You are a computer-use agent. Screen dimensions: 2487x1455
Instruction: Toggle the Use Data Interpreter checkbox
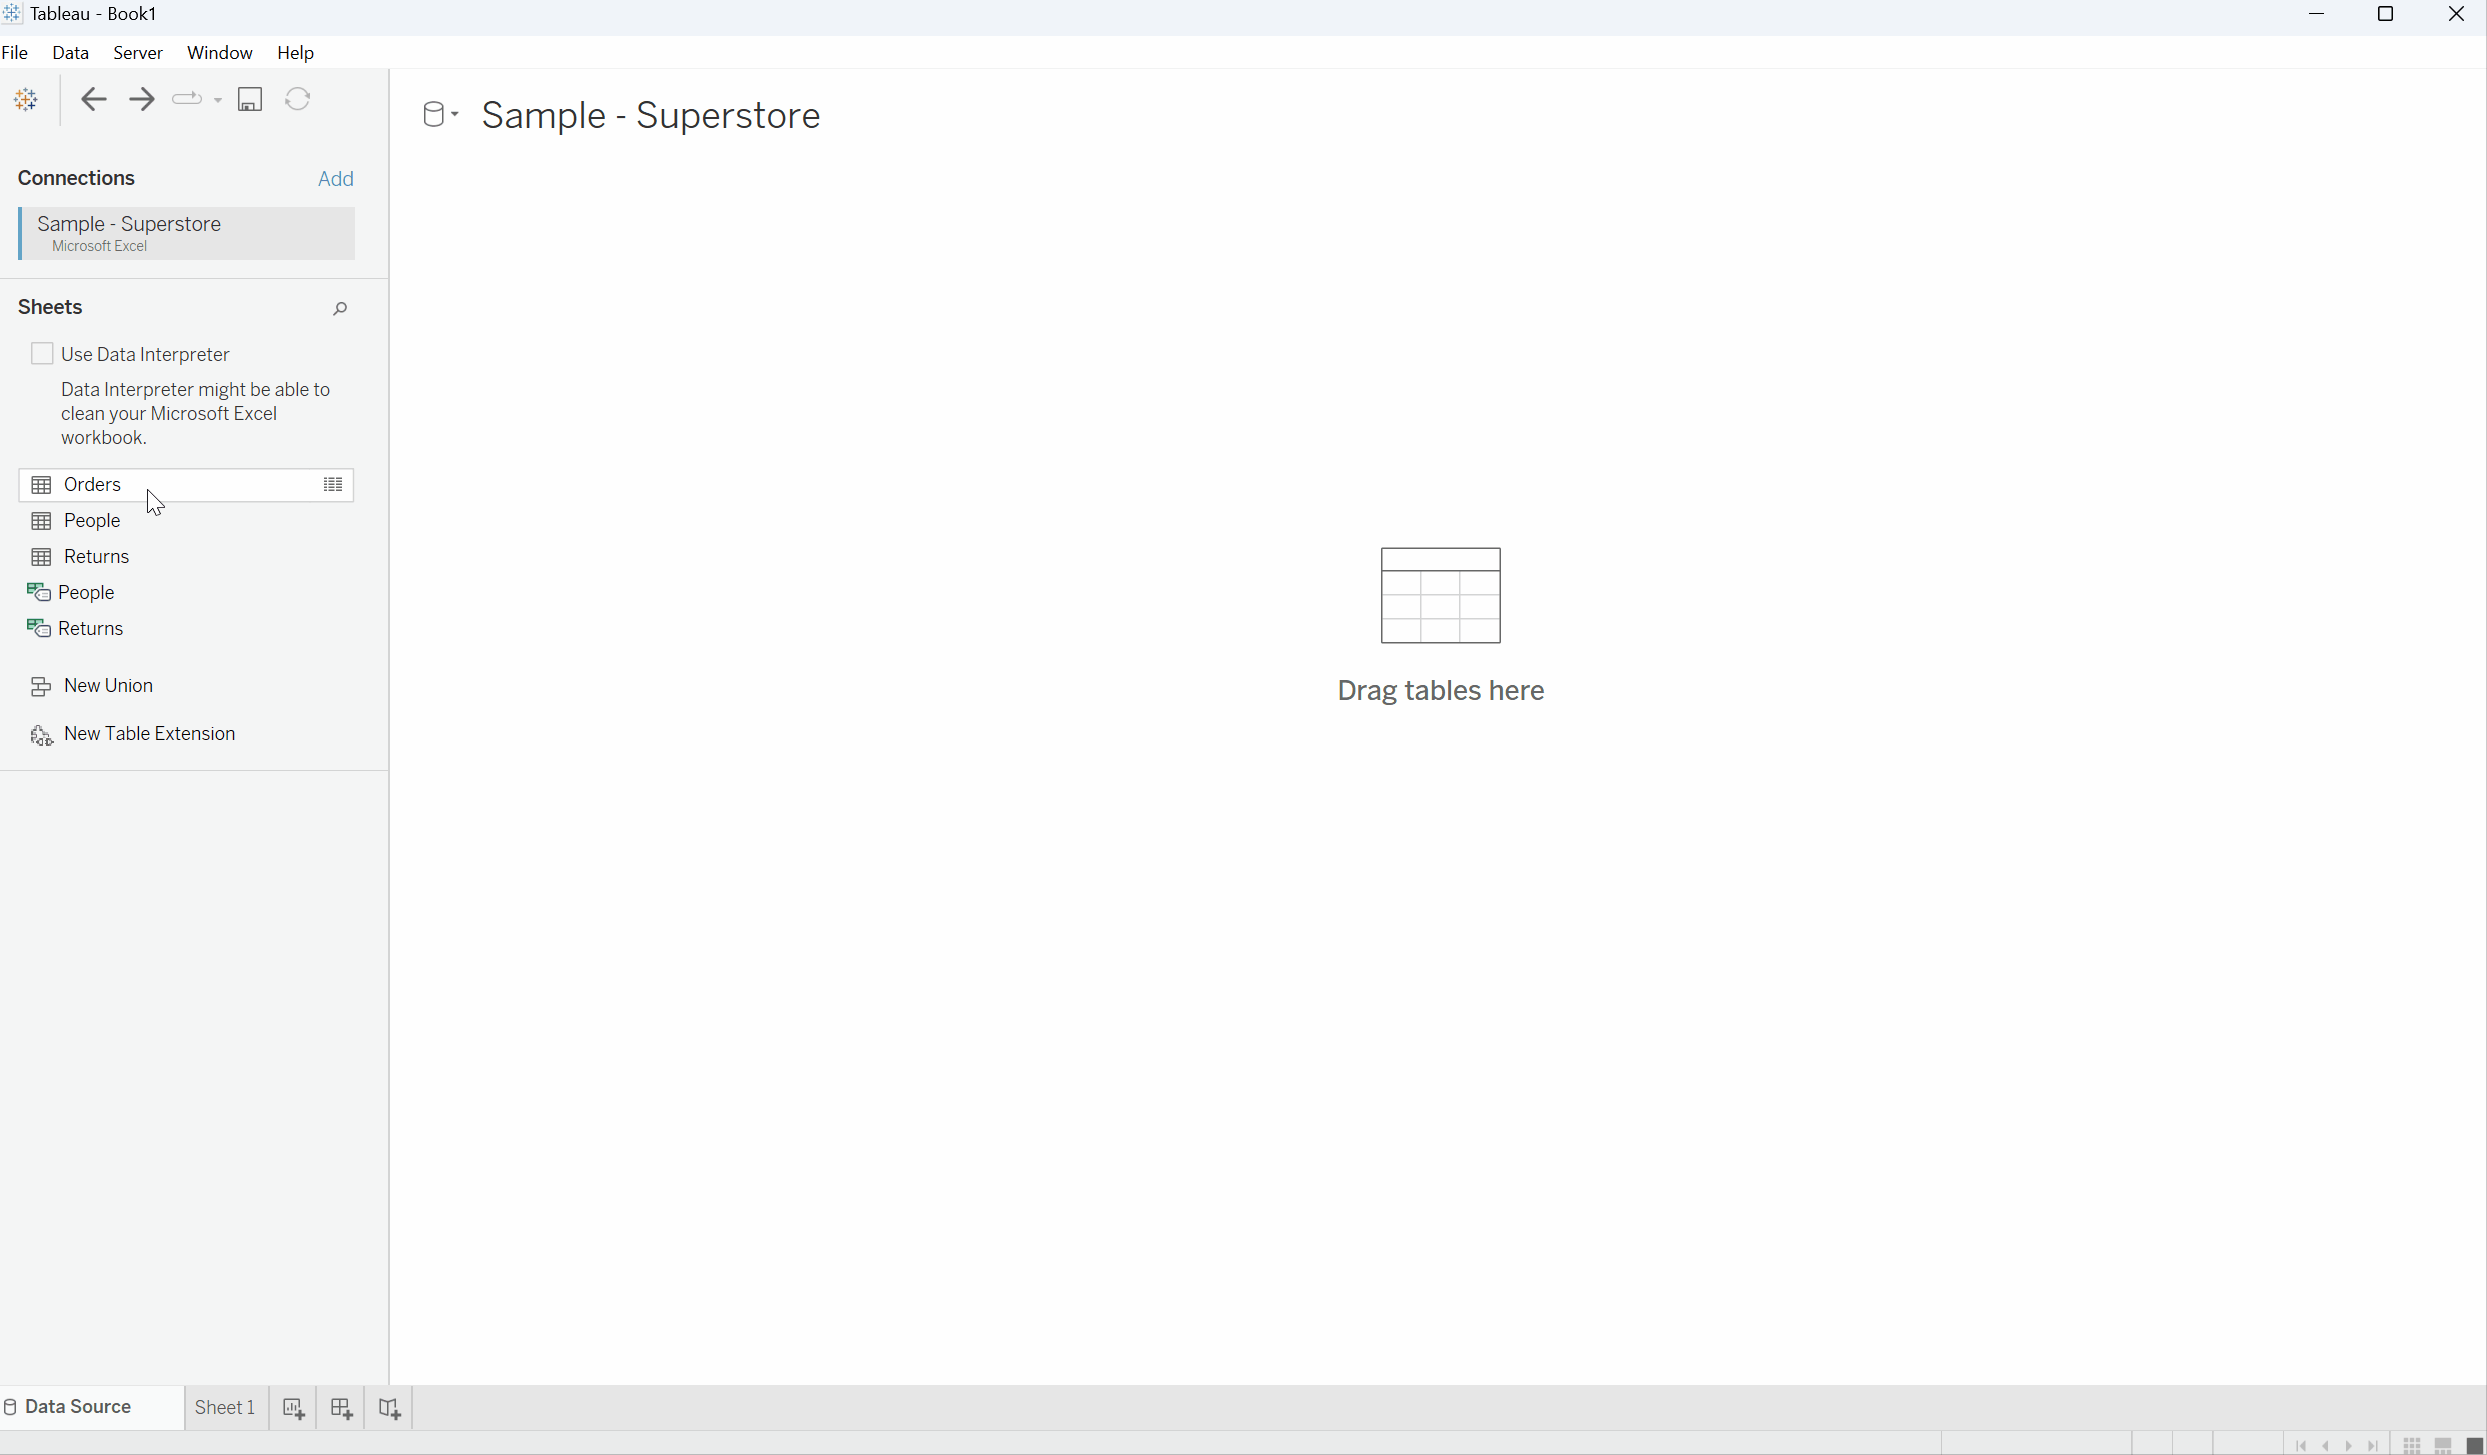point(42,353)
